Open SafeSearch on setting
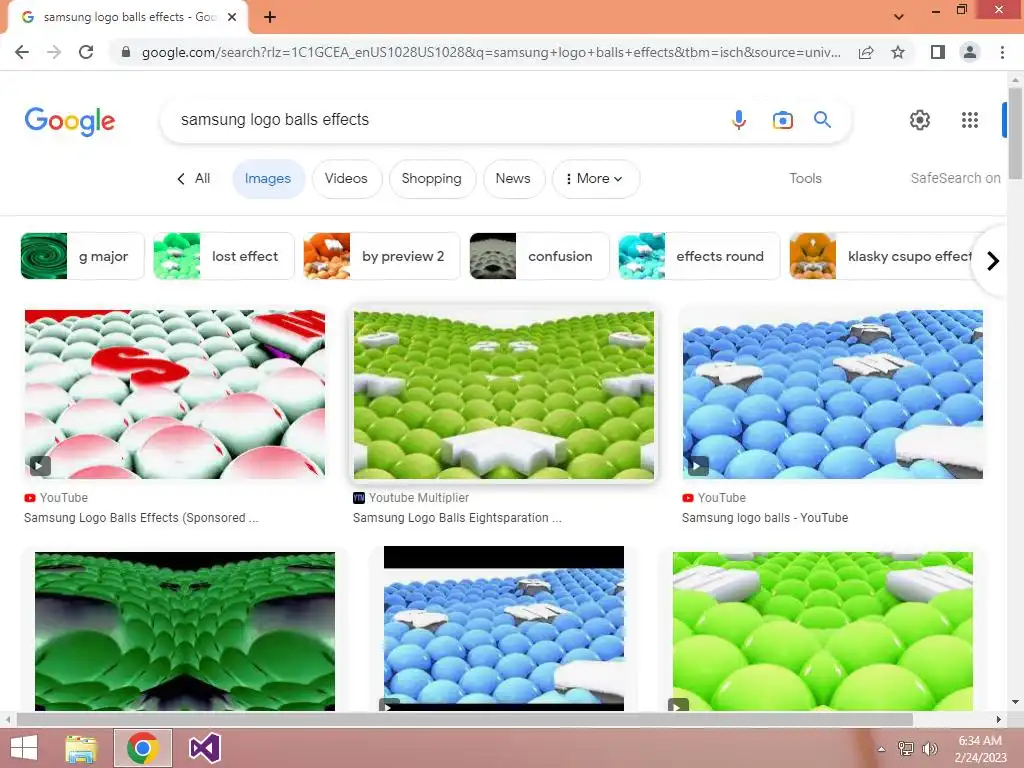 955,178
